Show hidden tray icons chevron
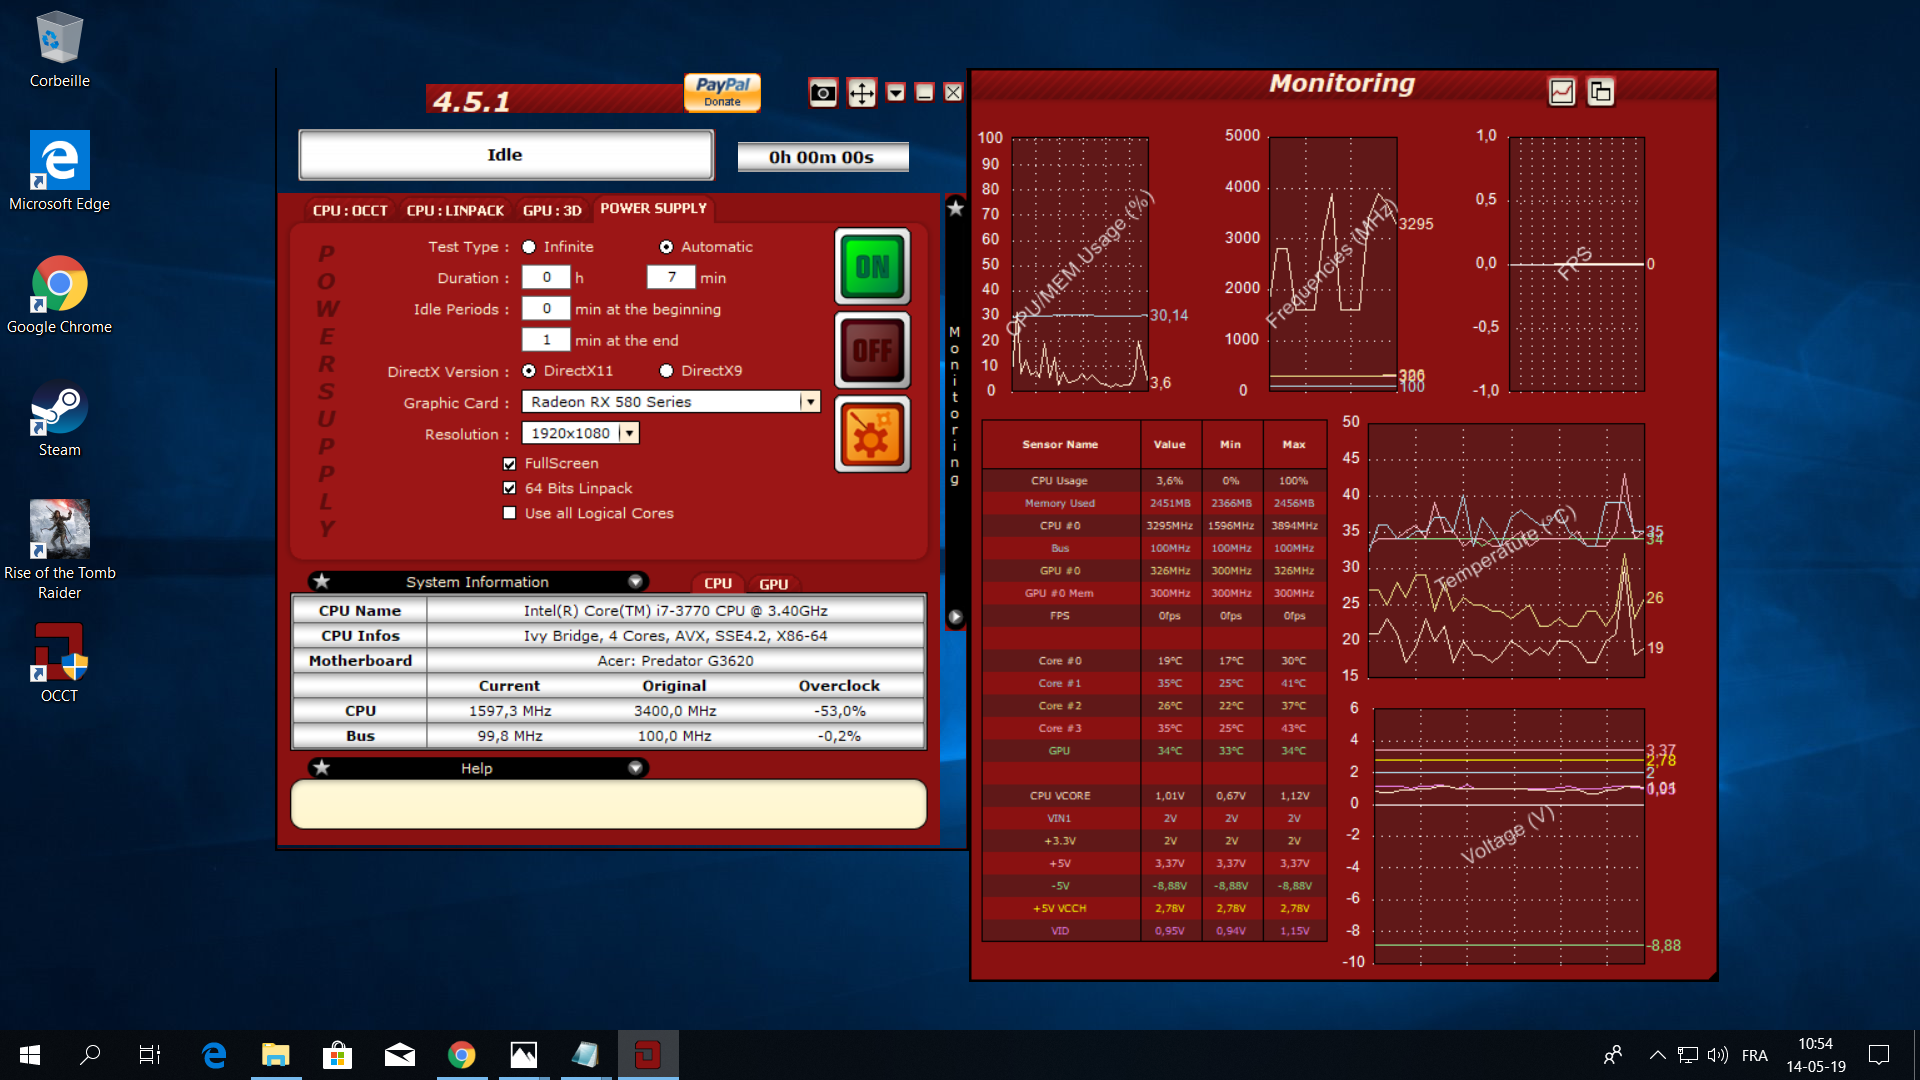This screenshot has width=1920, height=1080. tap(1657, 1055)
